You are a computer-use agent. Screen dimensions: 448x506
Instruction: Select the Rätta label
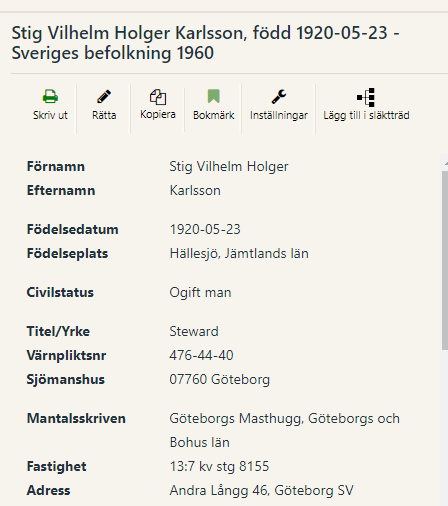[104, 115]
